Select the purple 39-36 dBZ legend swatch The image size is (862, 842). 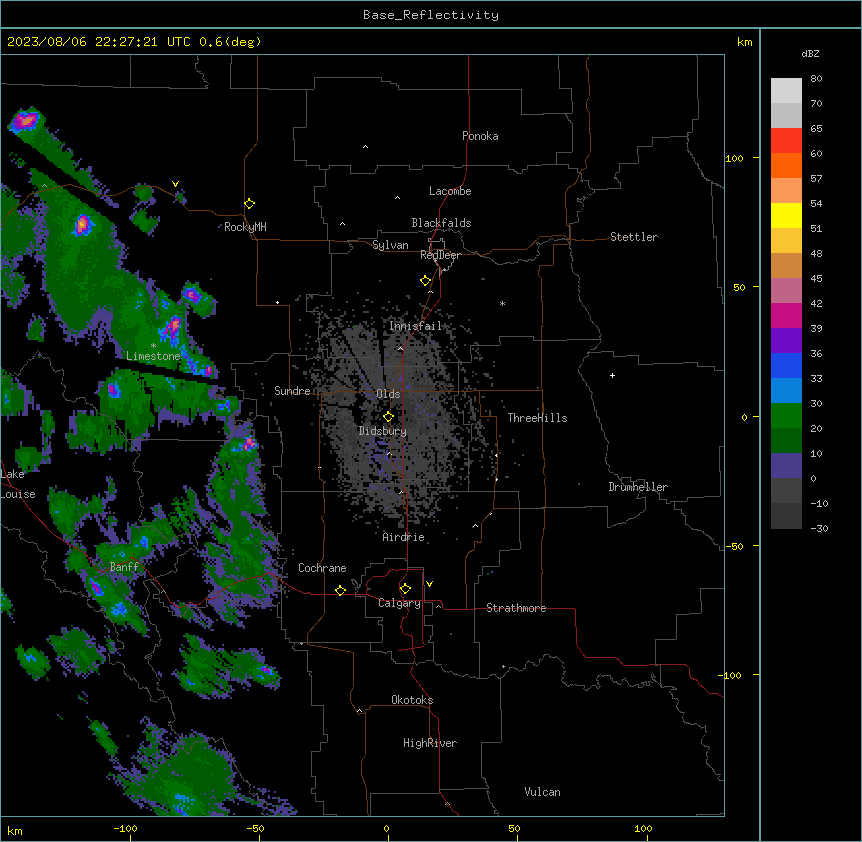(x=786, y=341)
